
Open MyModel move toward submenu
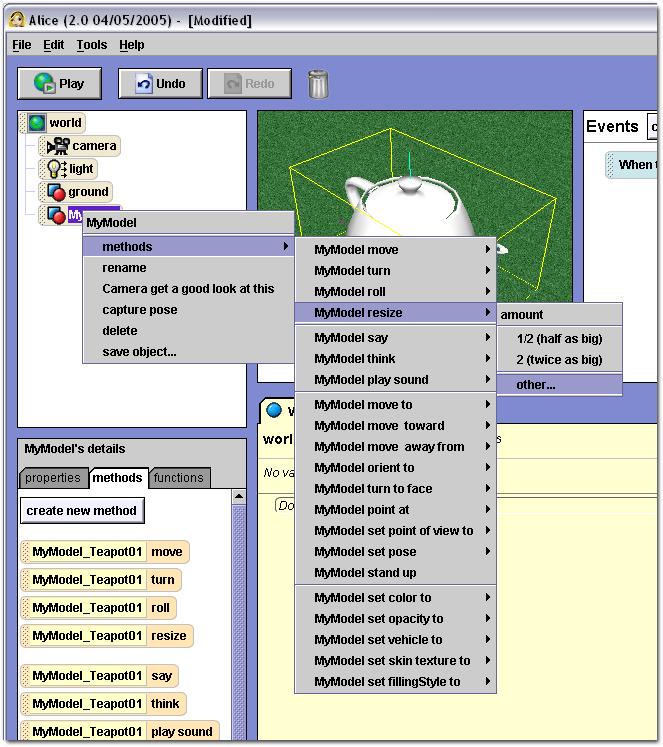click(x=395, y=426)
